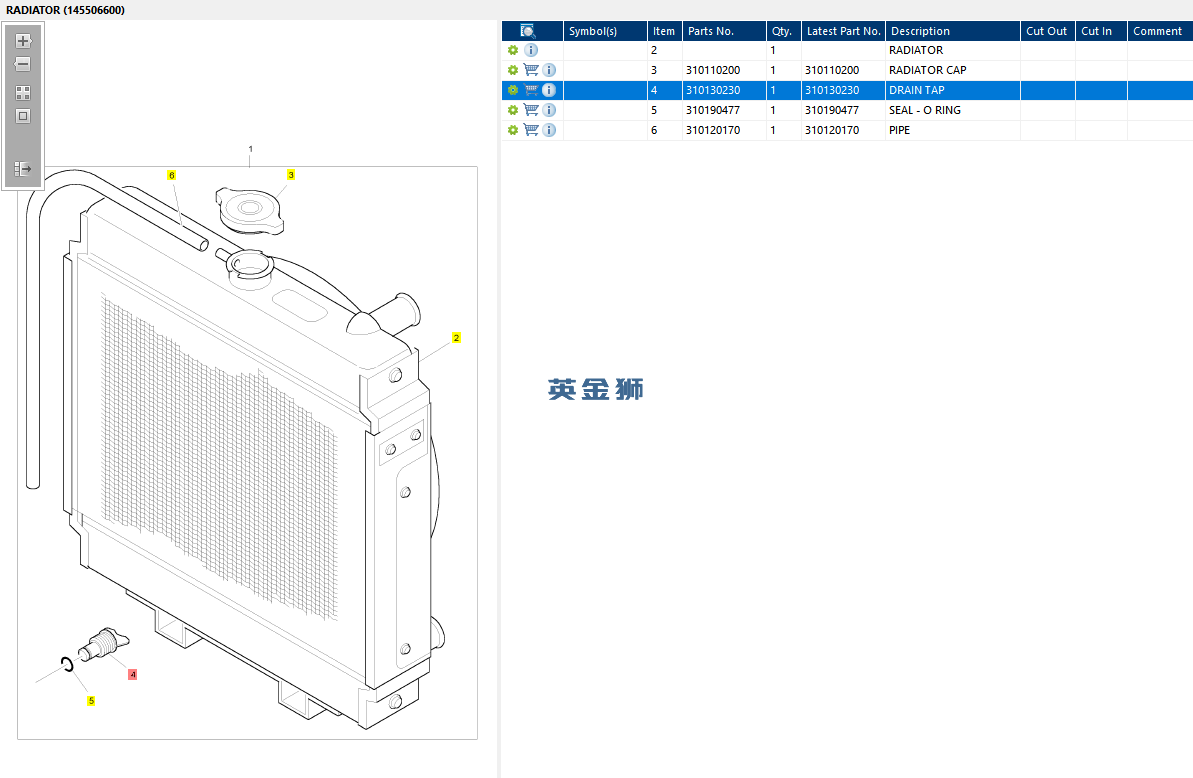Sort by Description column header
The width and height of the screenshot is (1193, 778).
953,31
